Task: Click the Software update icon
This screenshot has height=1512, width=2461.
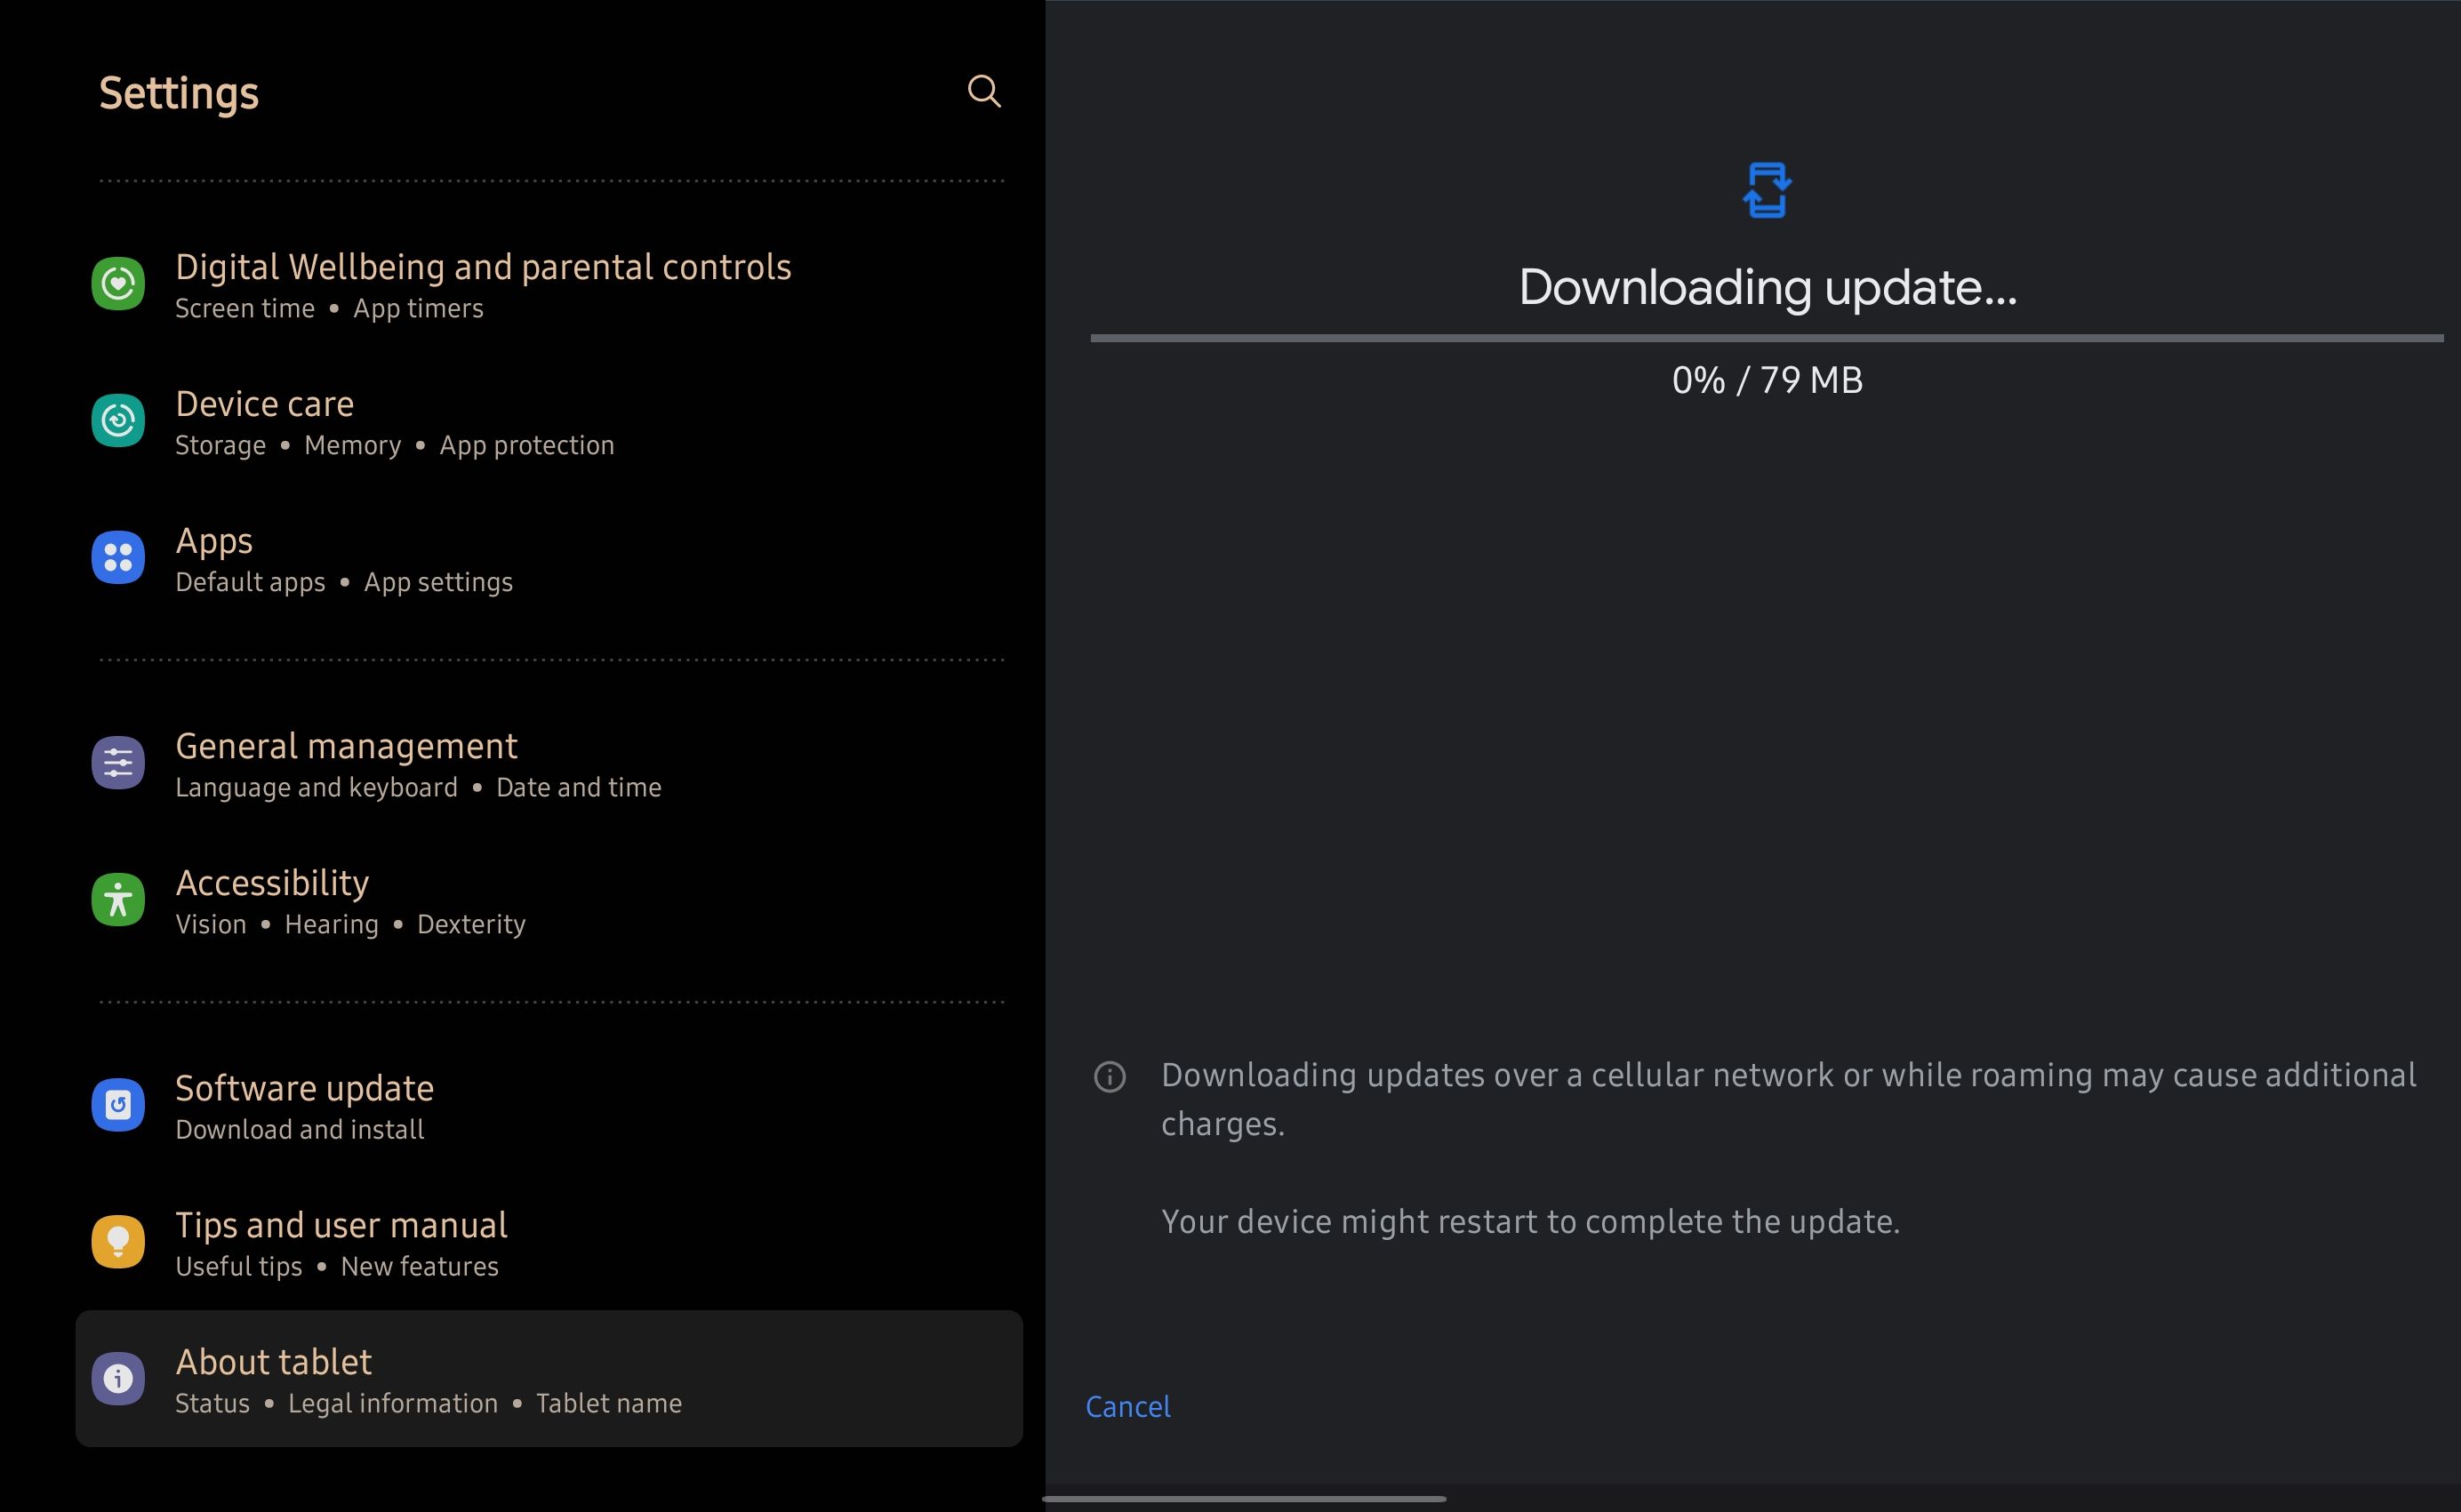Action: point(117,1104)
